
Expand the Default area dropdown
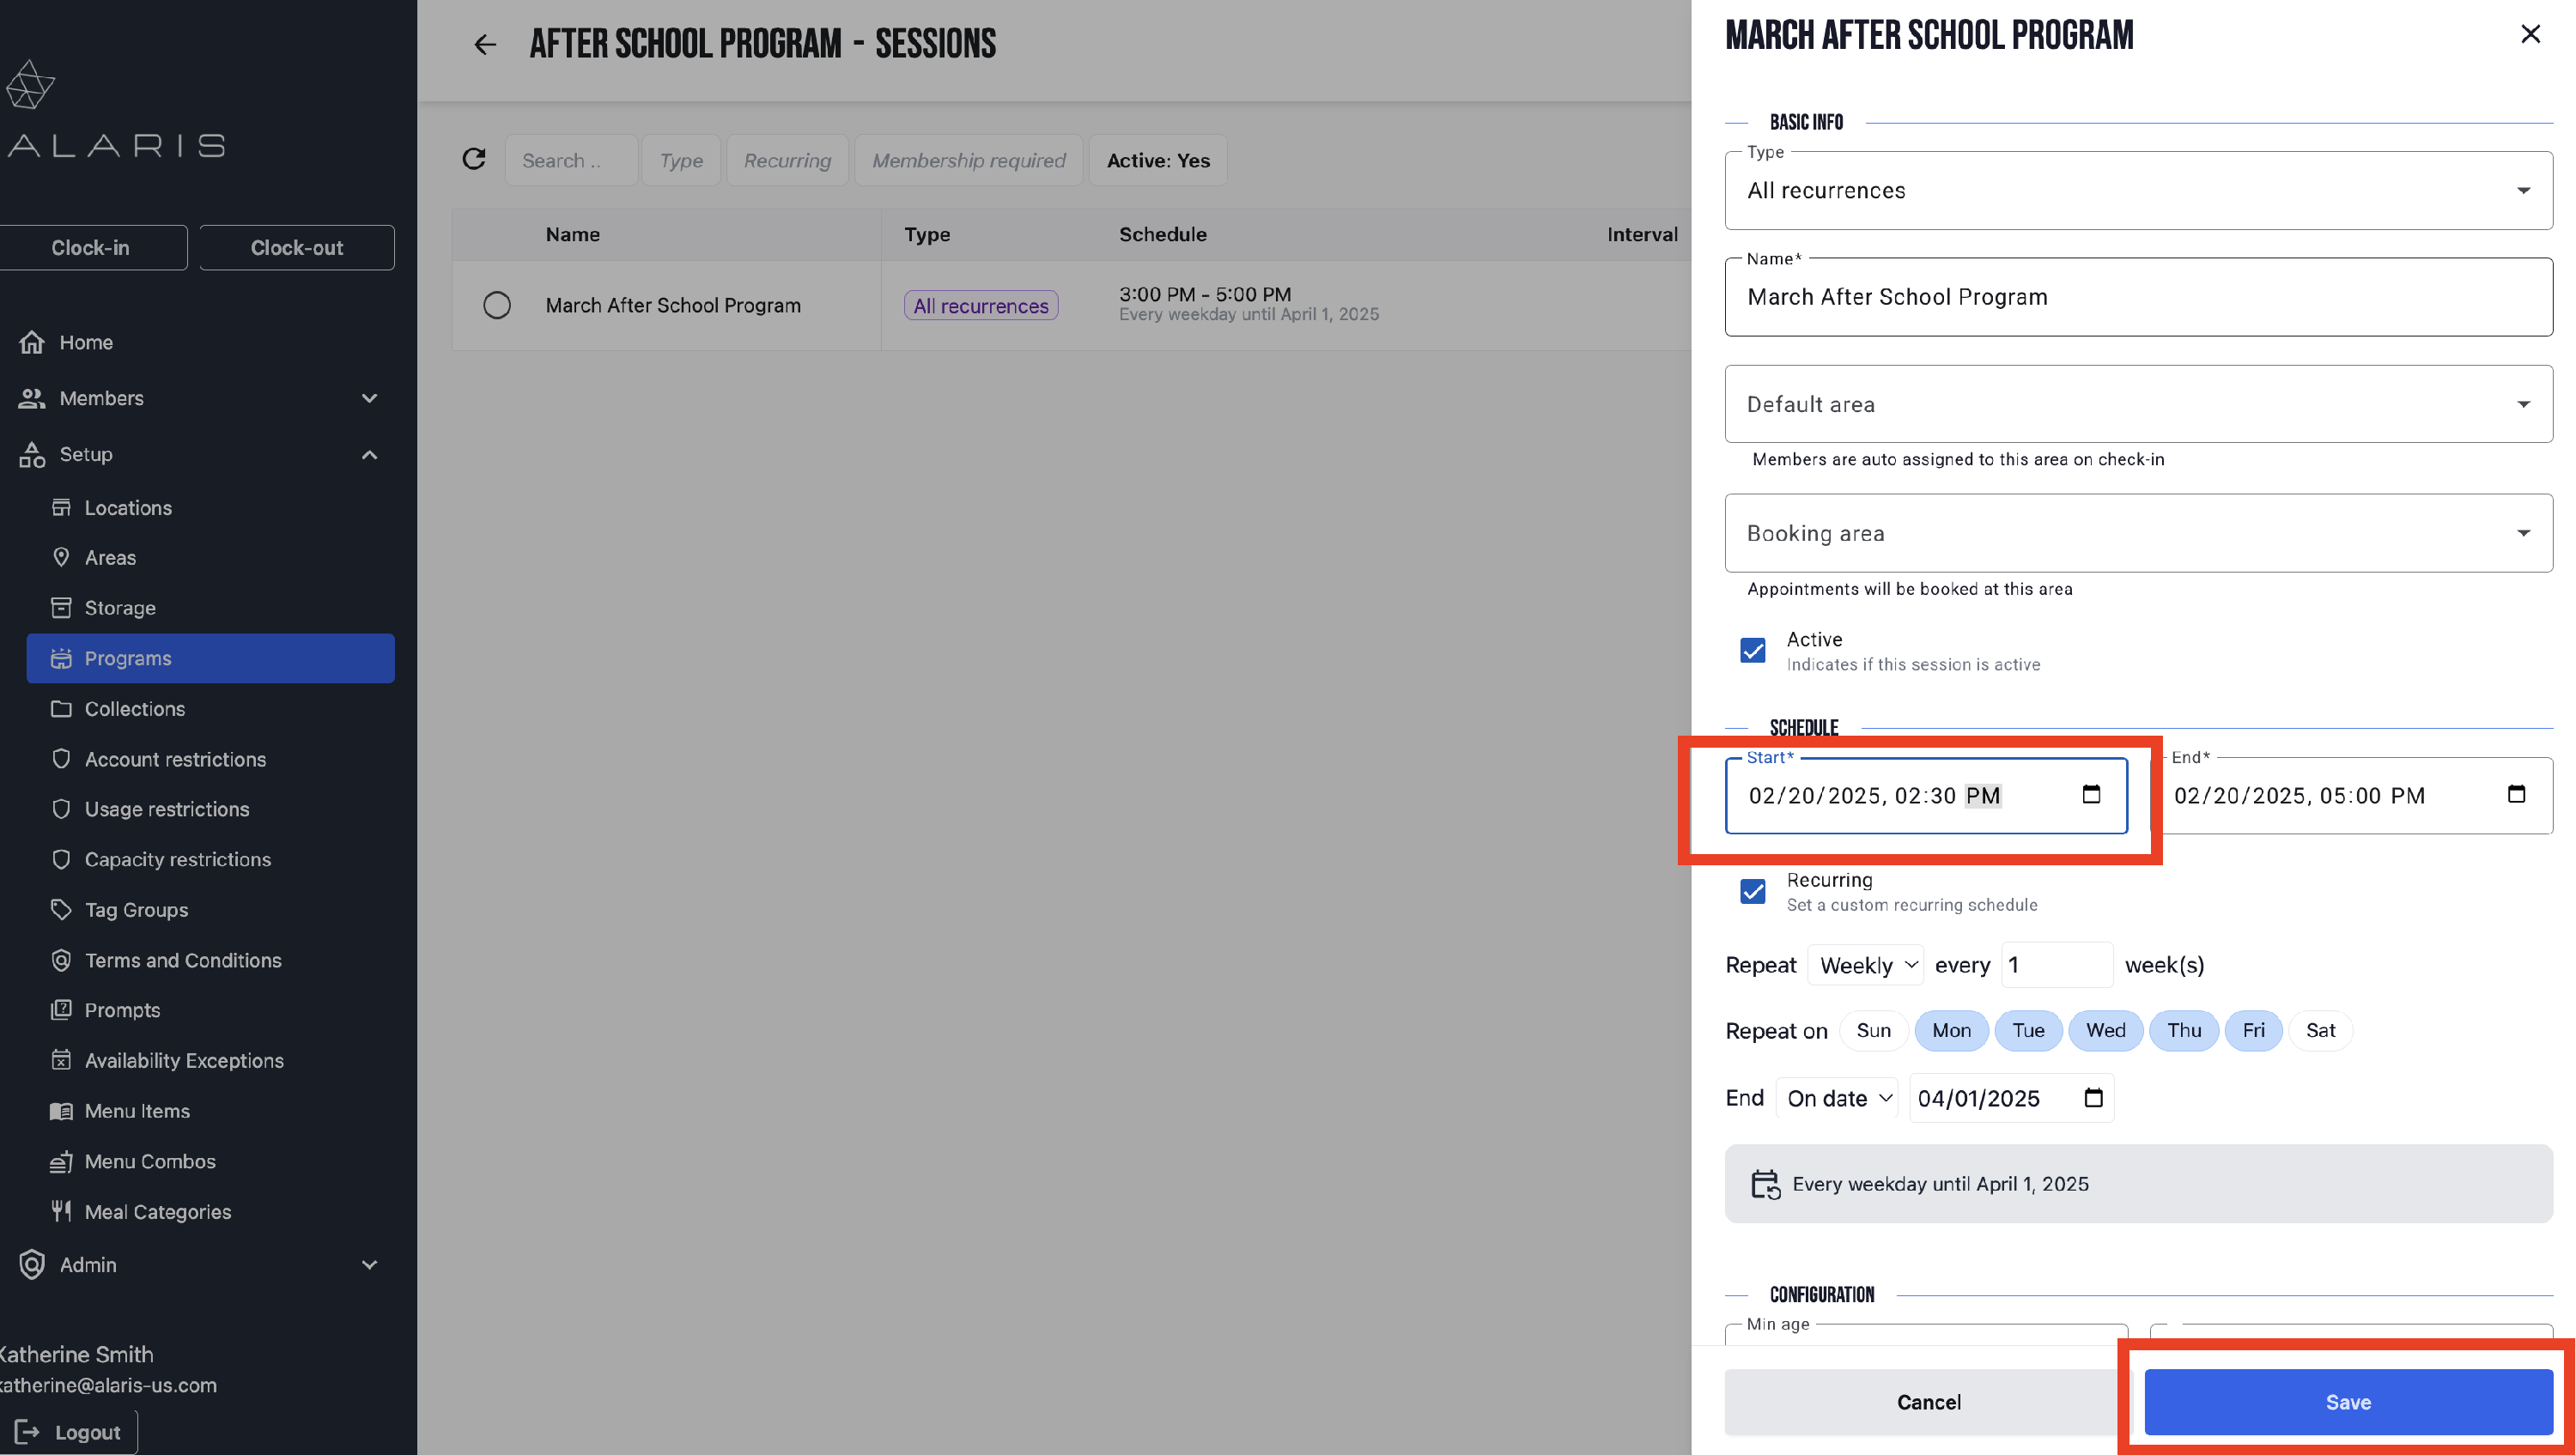(x=2138, y=404)
